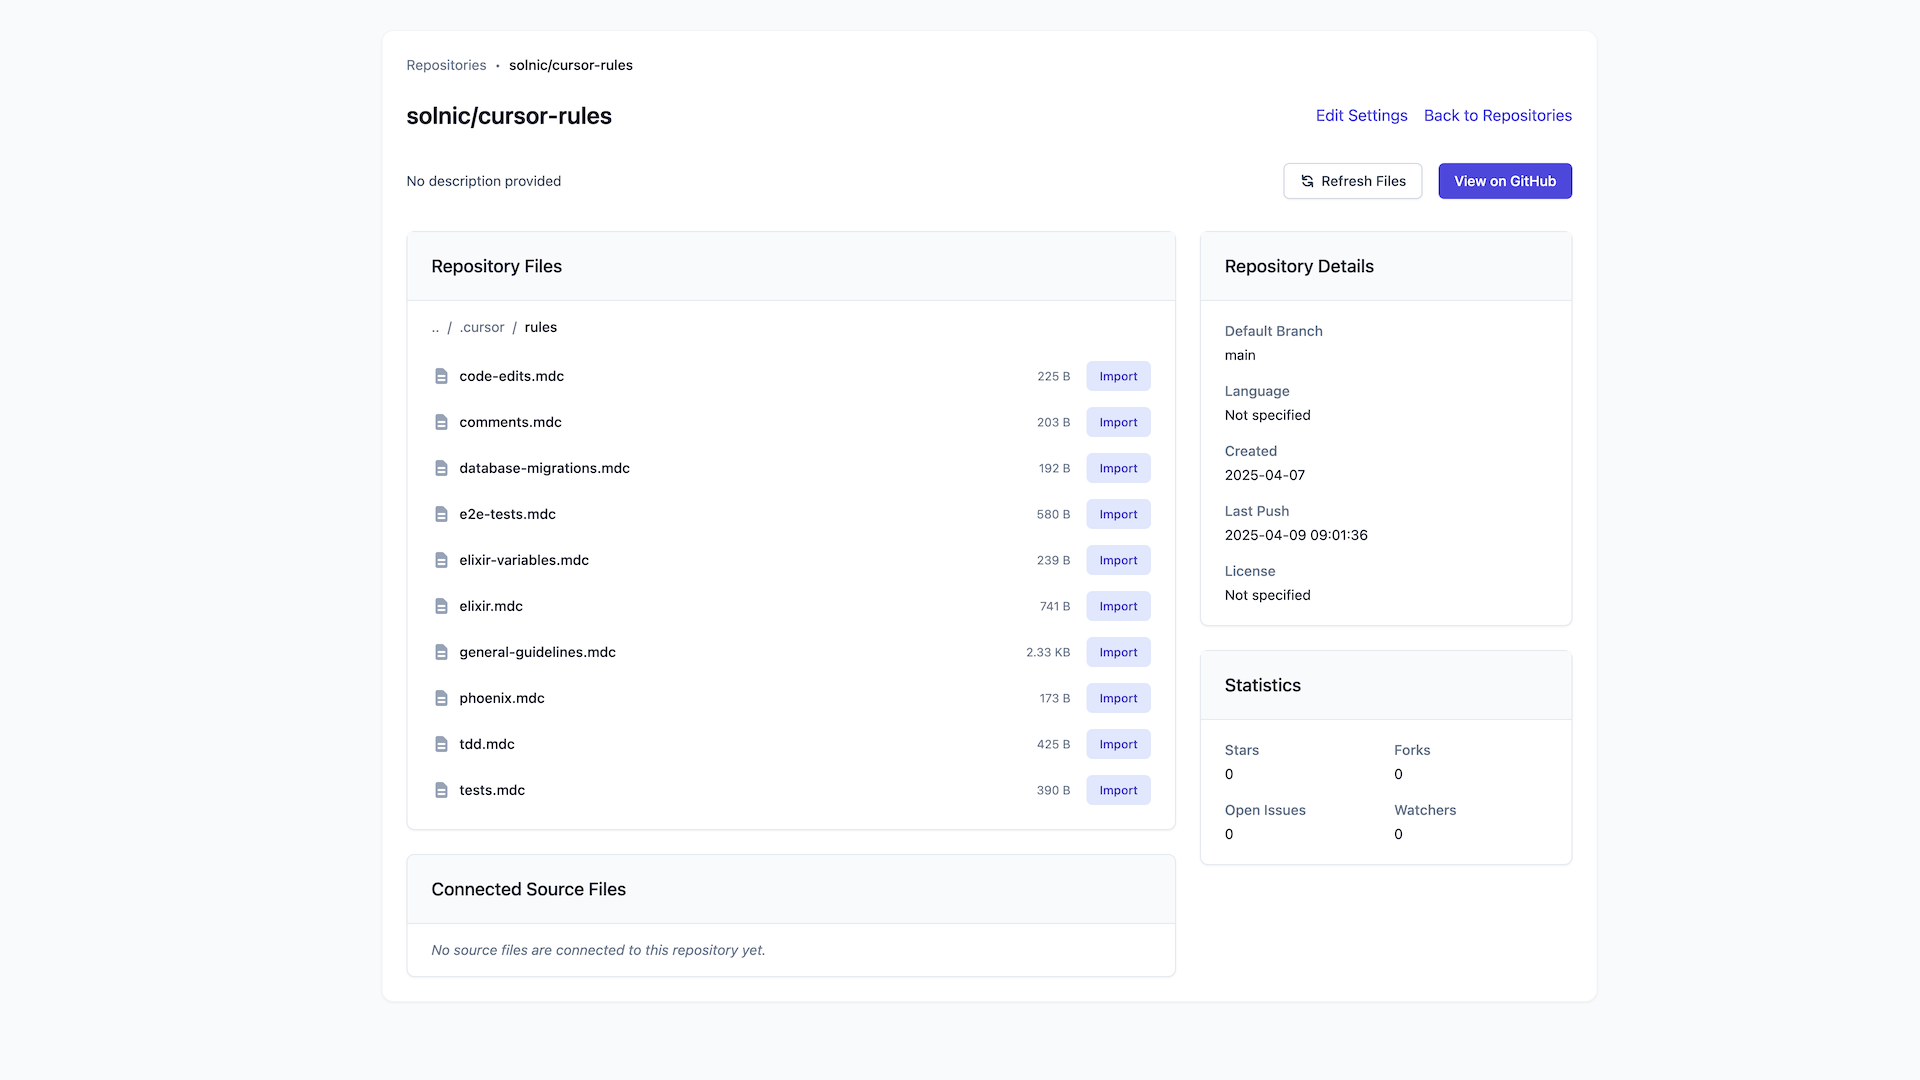
Task: Click the Refresh Files button
Action: click(1352, 181)
